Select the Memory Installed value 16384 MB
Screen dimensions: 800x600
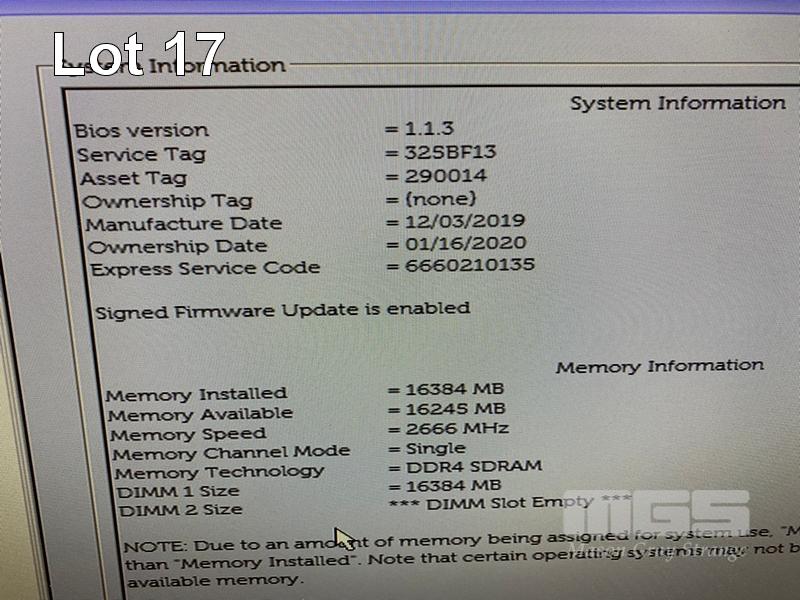(x=455, y=389)
